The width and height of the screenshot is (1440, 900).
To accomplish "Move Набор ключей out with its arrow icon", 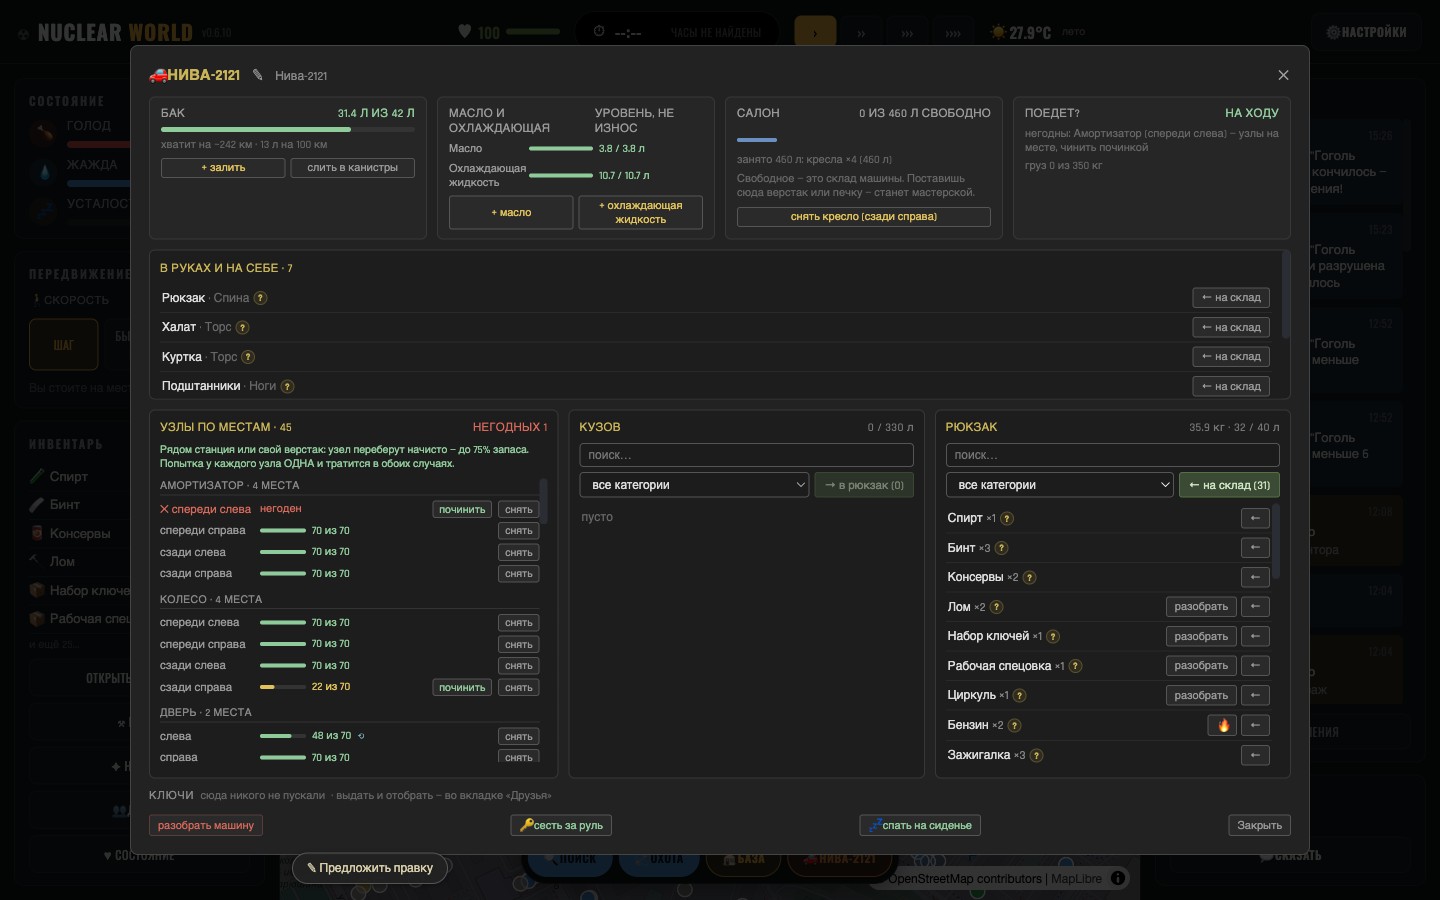I will (1255, 636).
